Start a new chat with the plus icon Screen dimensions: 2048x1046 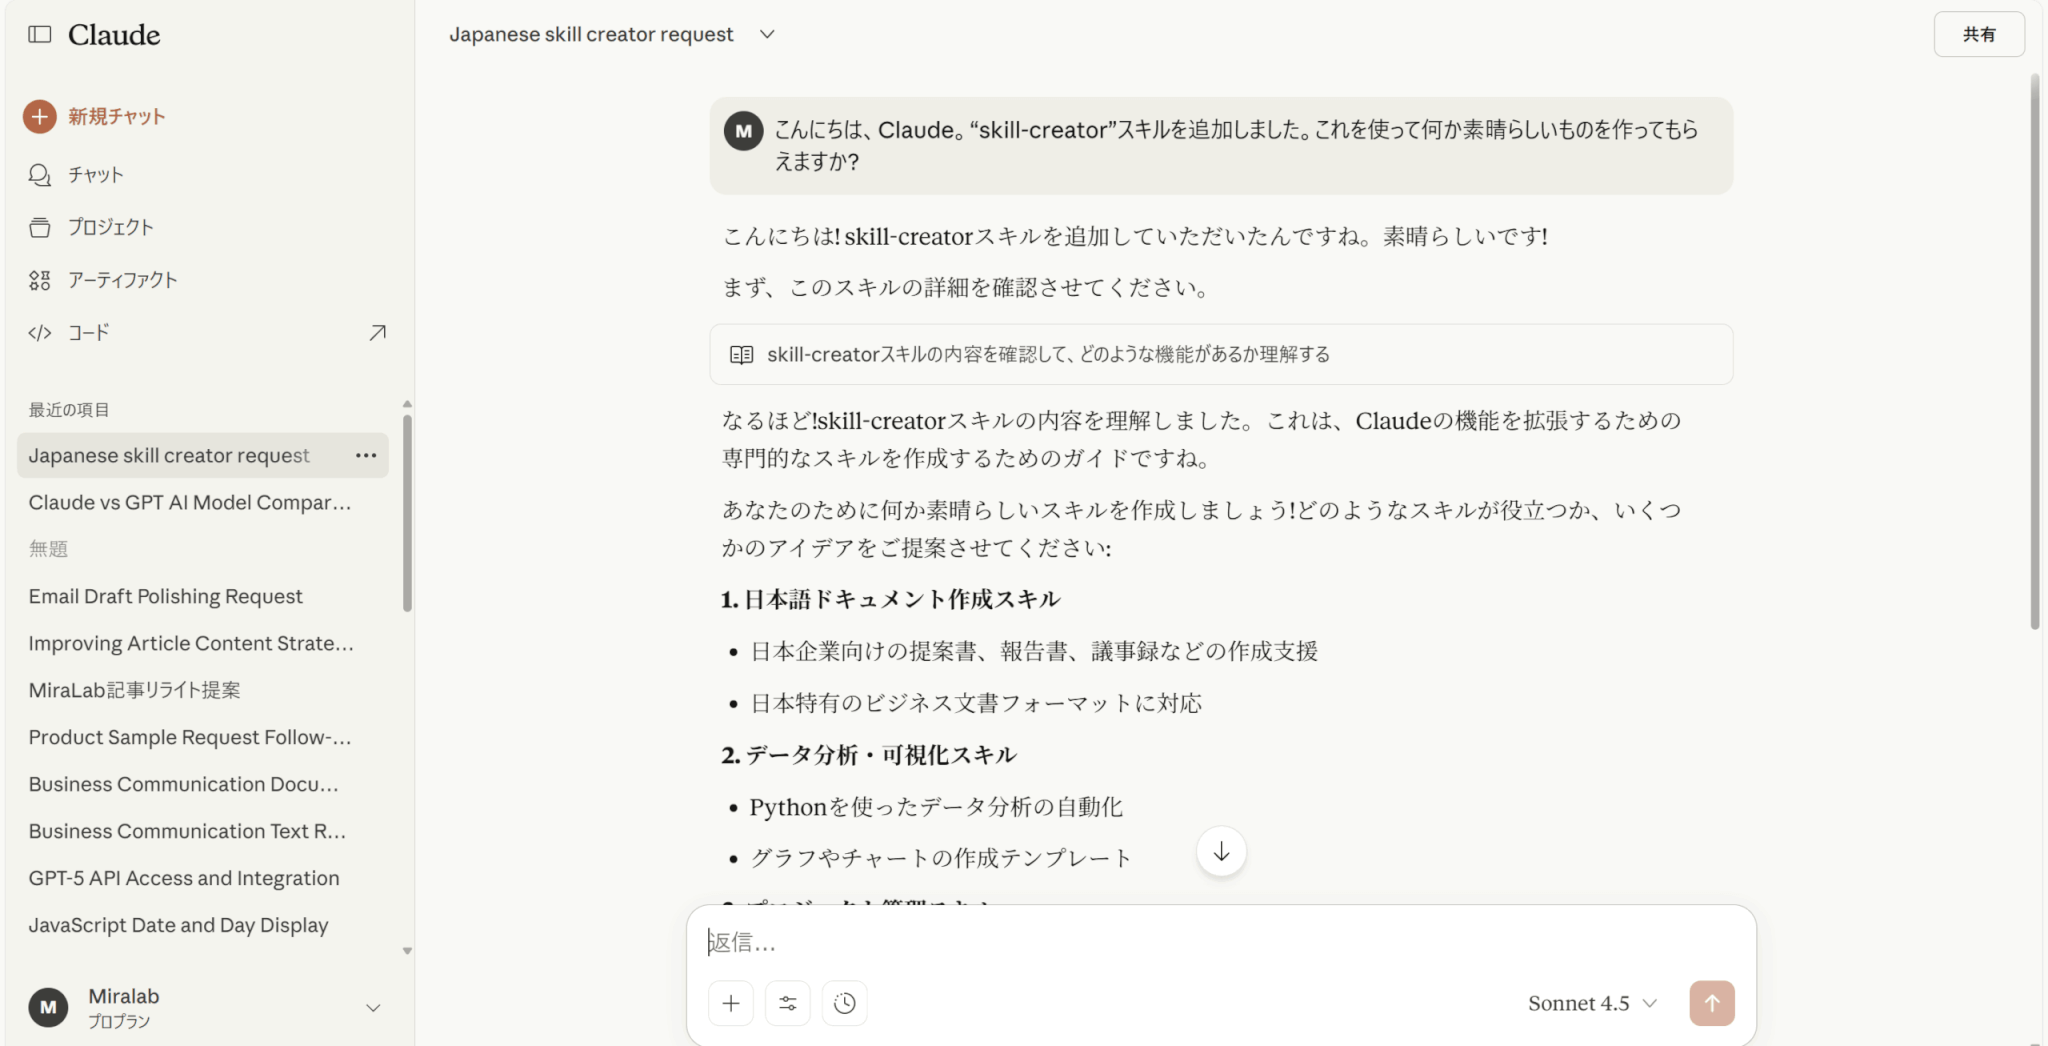pyautogui.click(x=40, y=117)
